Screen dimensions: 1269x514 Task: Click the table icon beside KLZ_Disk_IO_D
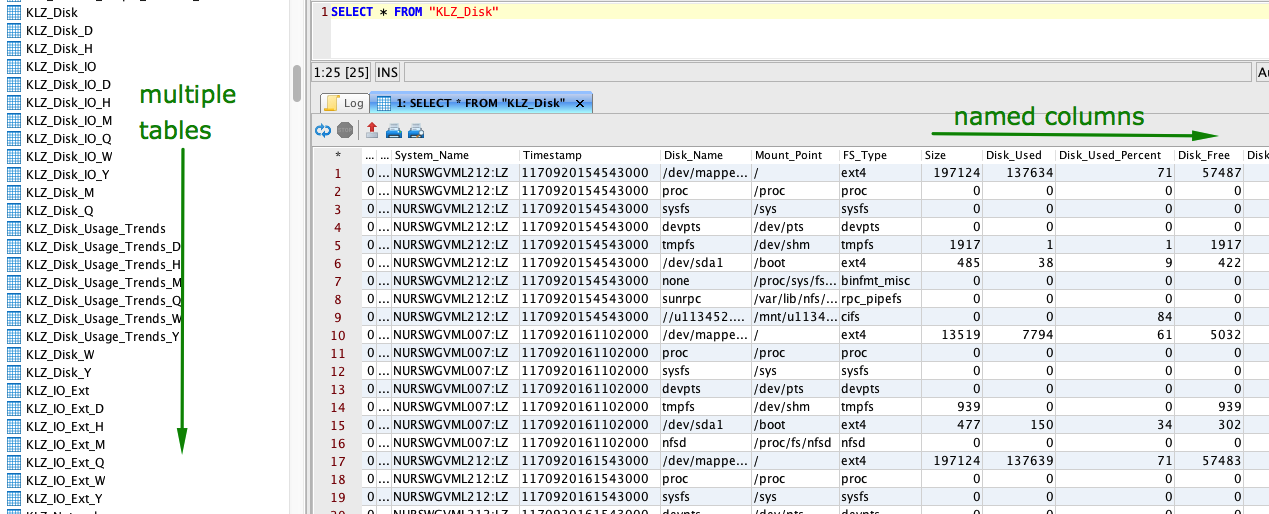pos(14,84)
